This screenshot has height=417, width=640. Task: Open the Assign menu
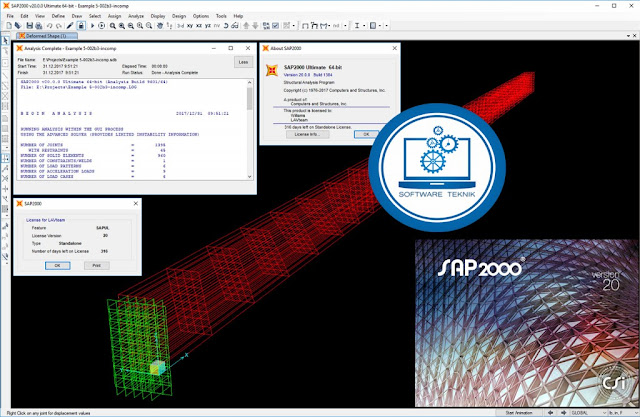pos(114,16)
